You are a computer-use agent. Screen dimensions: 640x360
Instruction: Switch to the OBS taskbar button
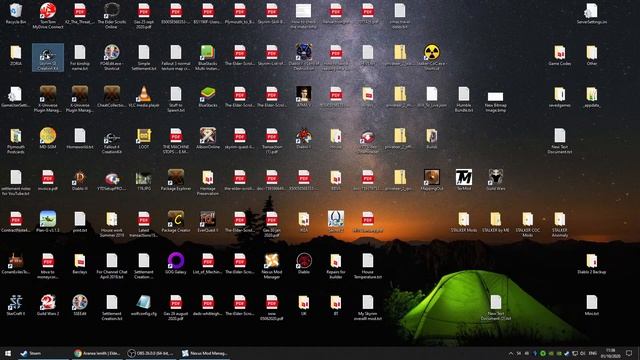click(150, 353)
